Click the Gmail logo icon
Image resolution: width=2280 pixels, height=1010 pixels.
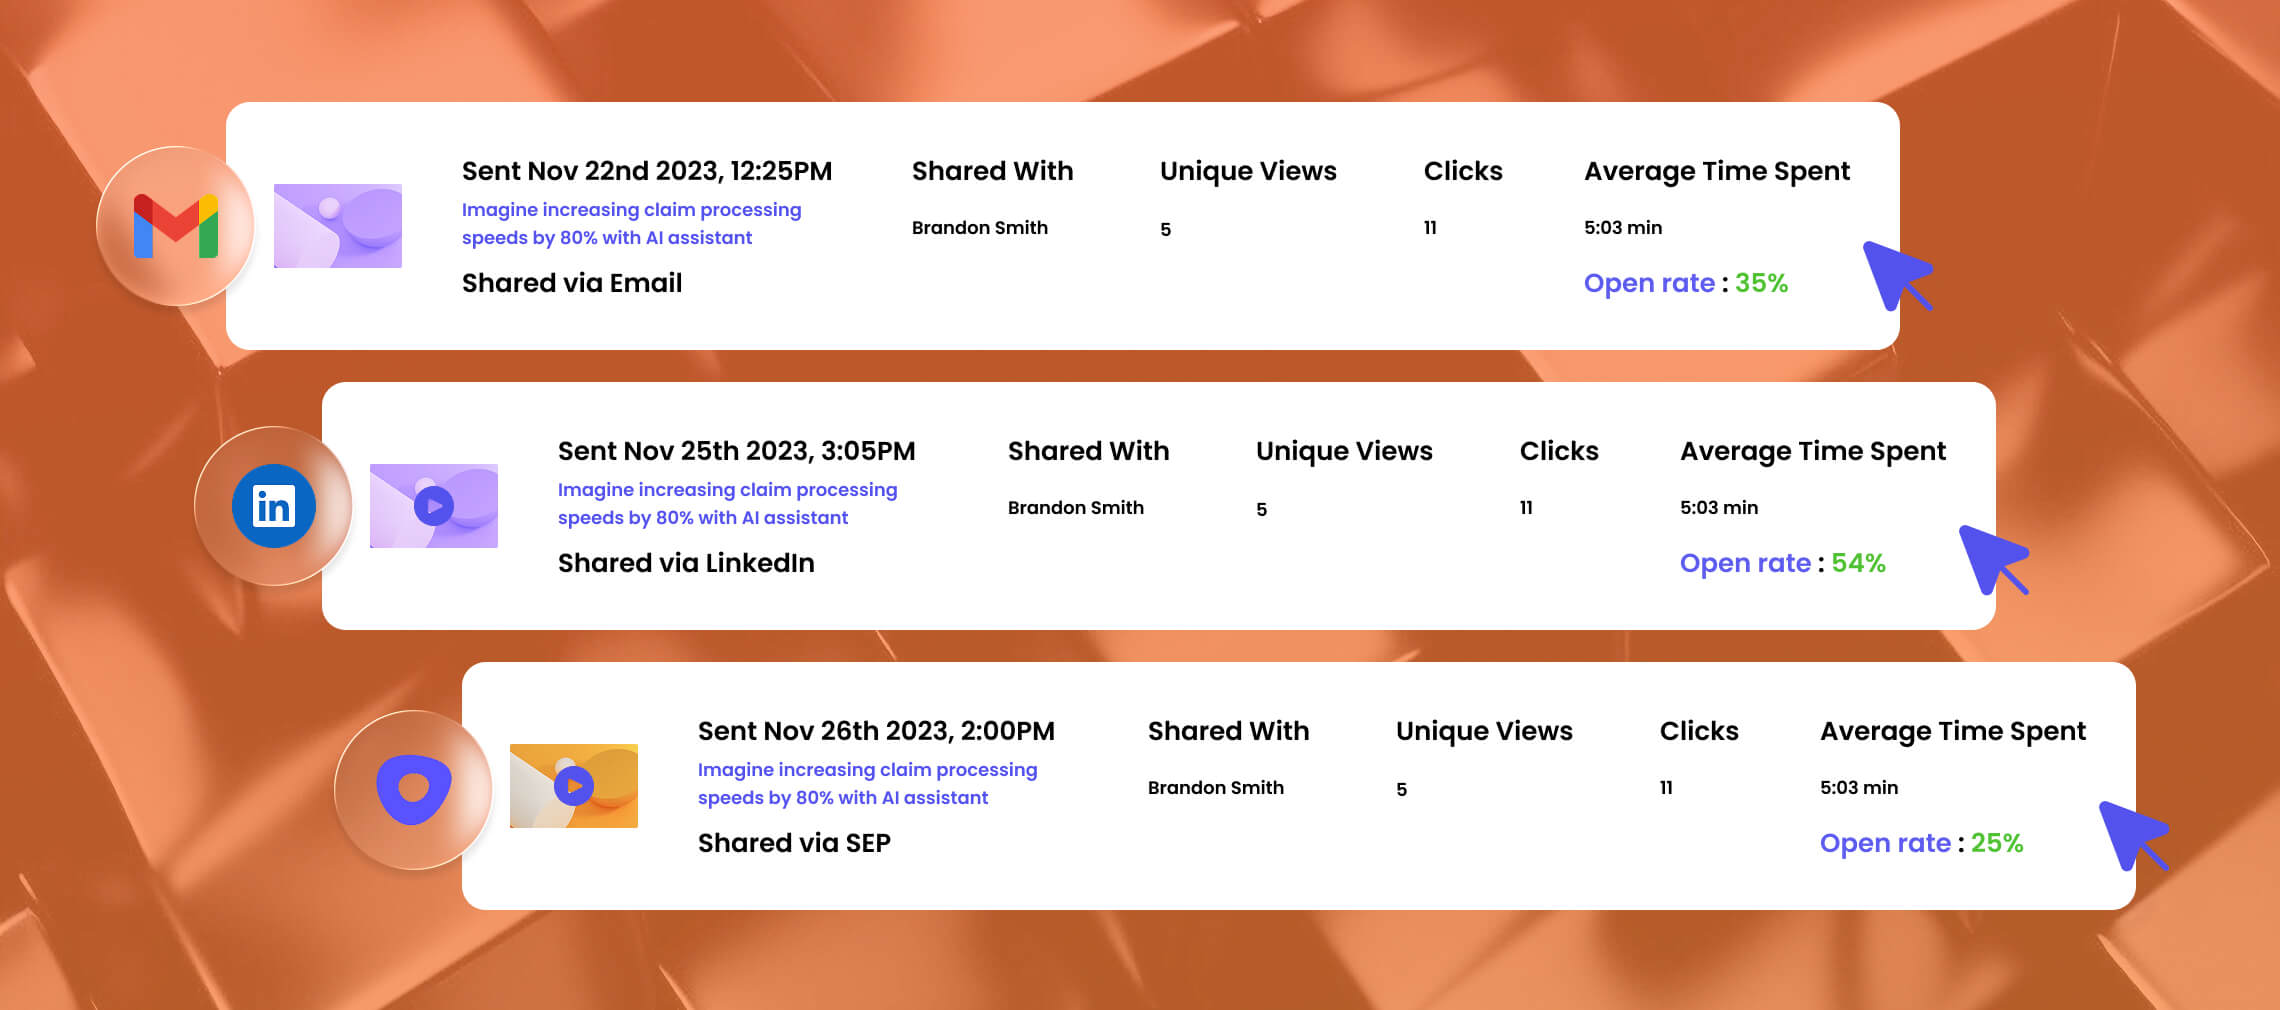tap(176, 226)
